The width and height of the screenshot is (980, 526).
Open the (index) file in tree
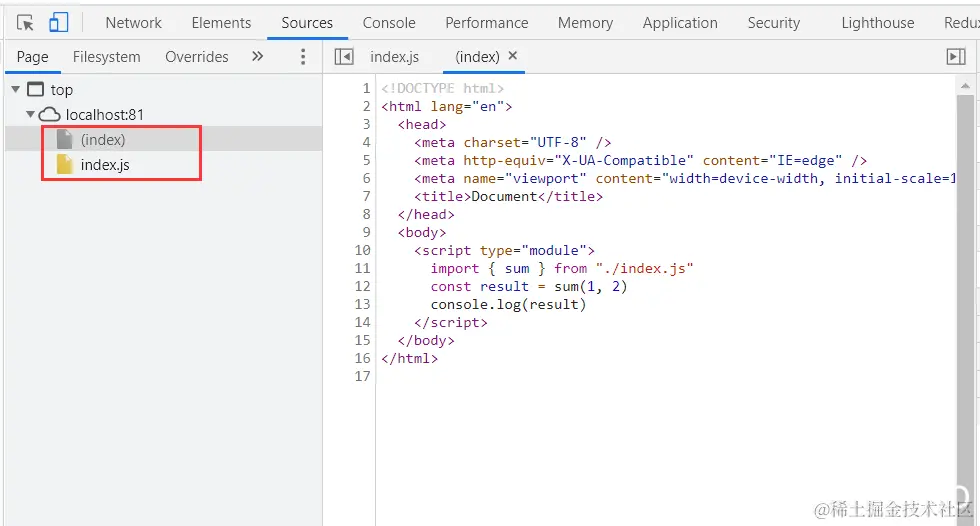pos(102,140)
